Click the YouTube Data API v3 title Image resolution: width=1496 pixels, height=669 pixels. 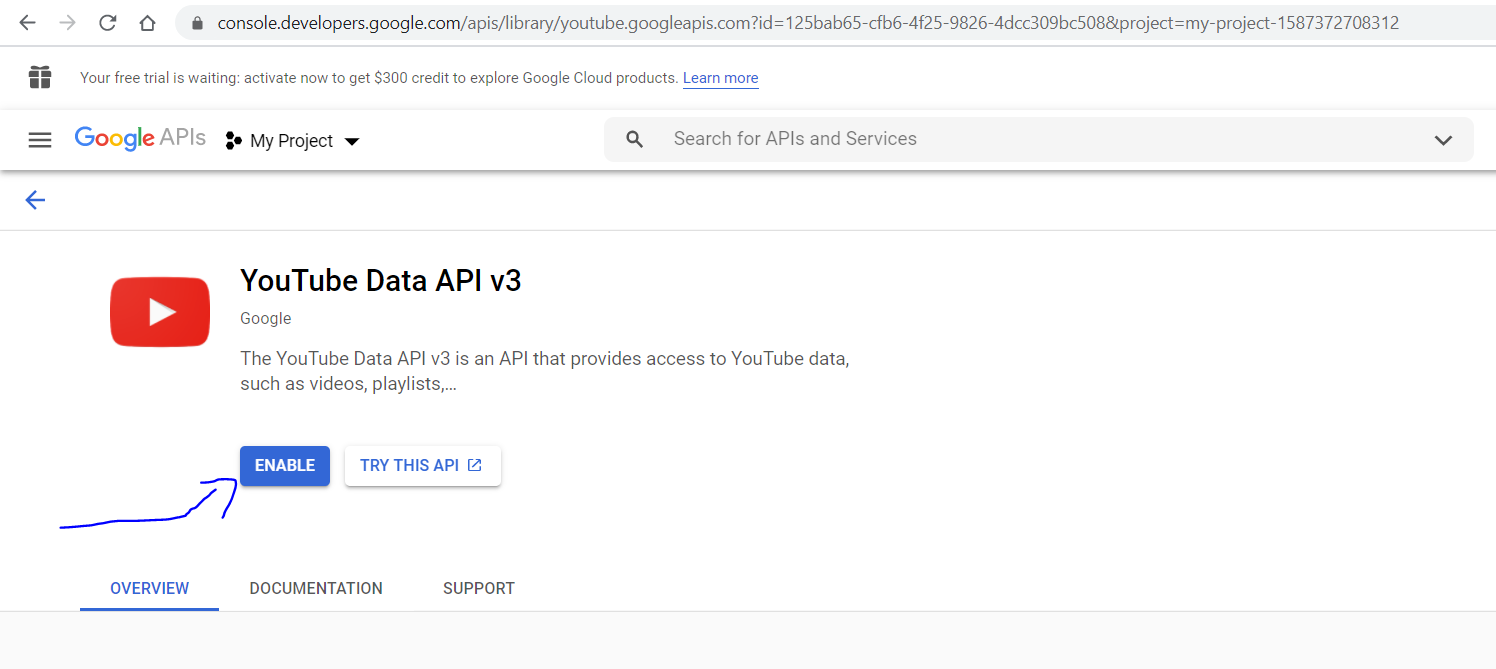click(381, 280)
